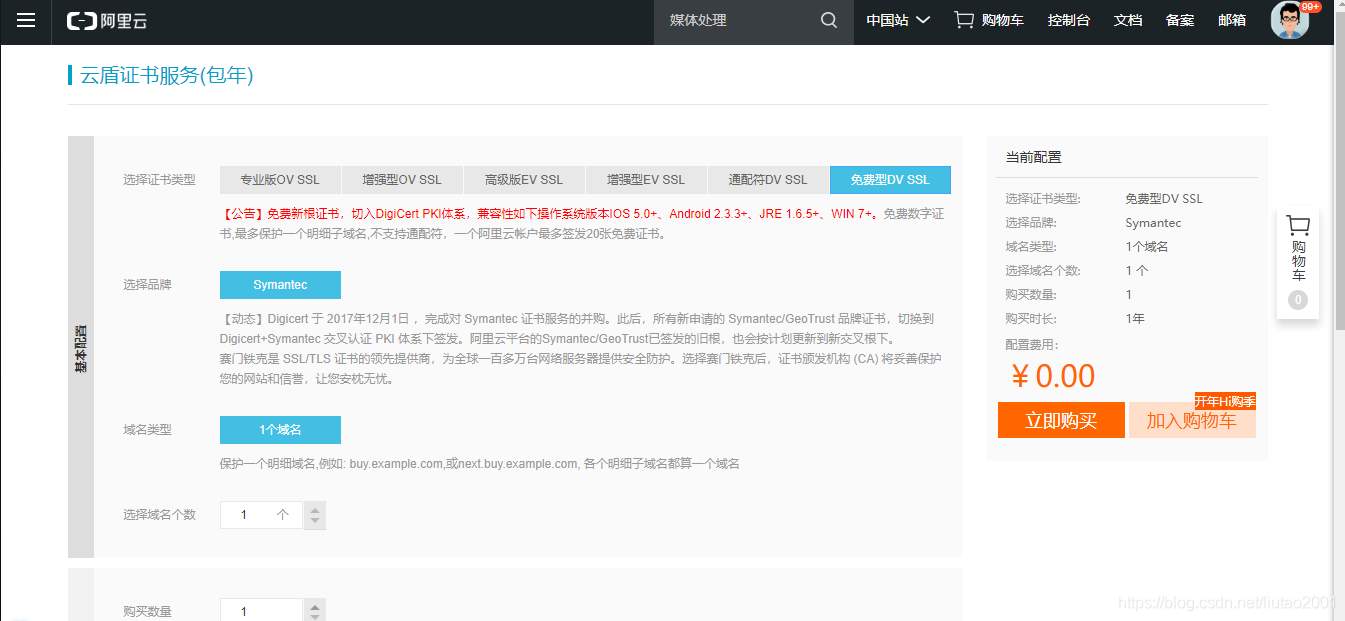The image size is (1345, 621).
Task: Click the 基本配置 section side tab
Action: (x=81, y=347)
